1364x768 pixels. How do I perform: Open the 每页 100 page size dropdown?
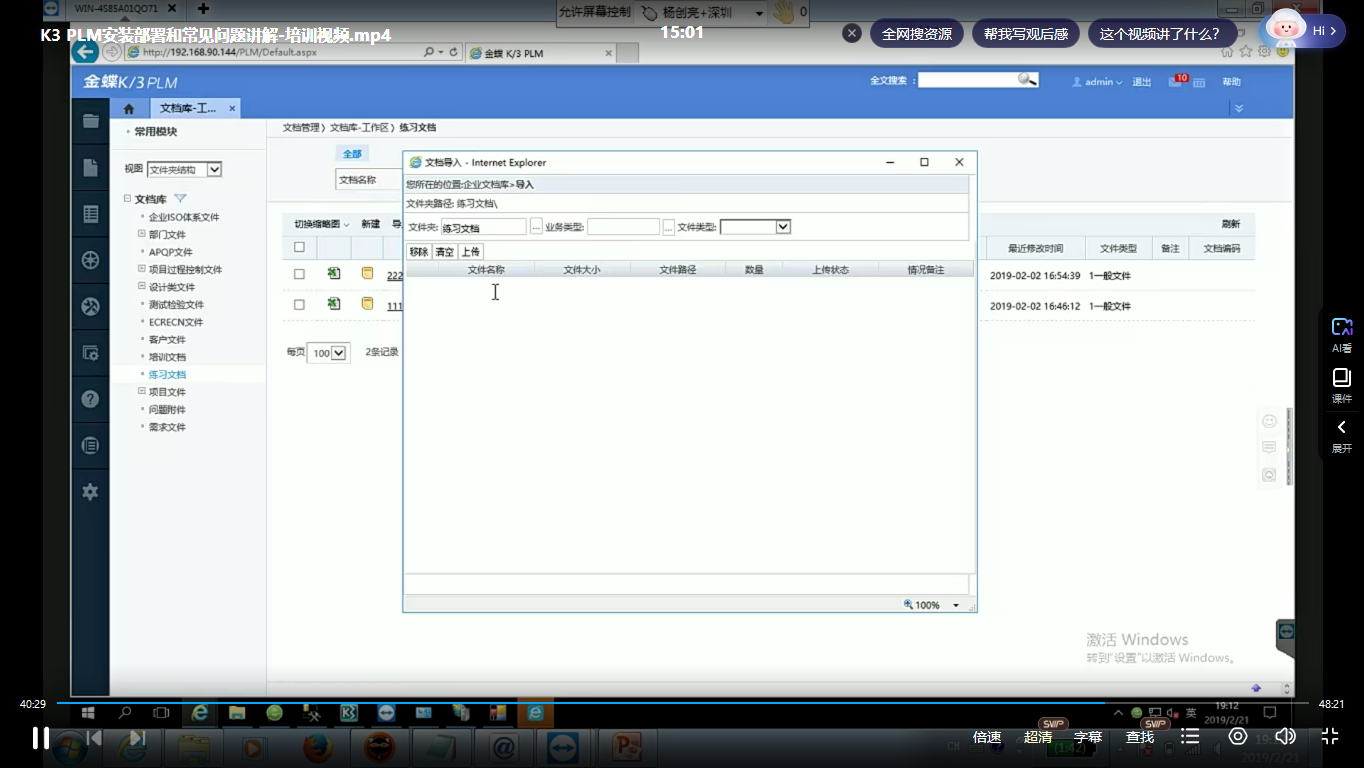point(328,353)
